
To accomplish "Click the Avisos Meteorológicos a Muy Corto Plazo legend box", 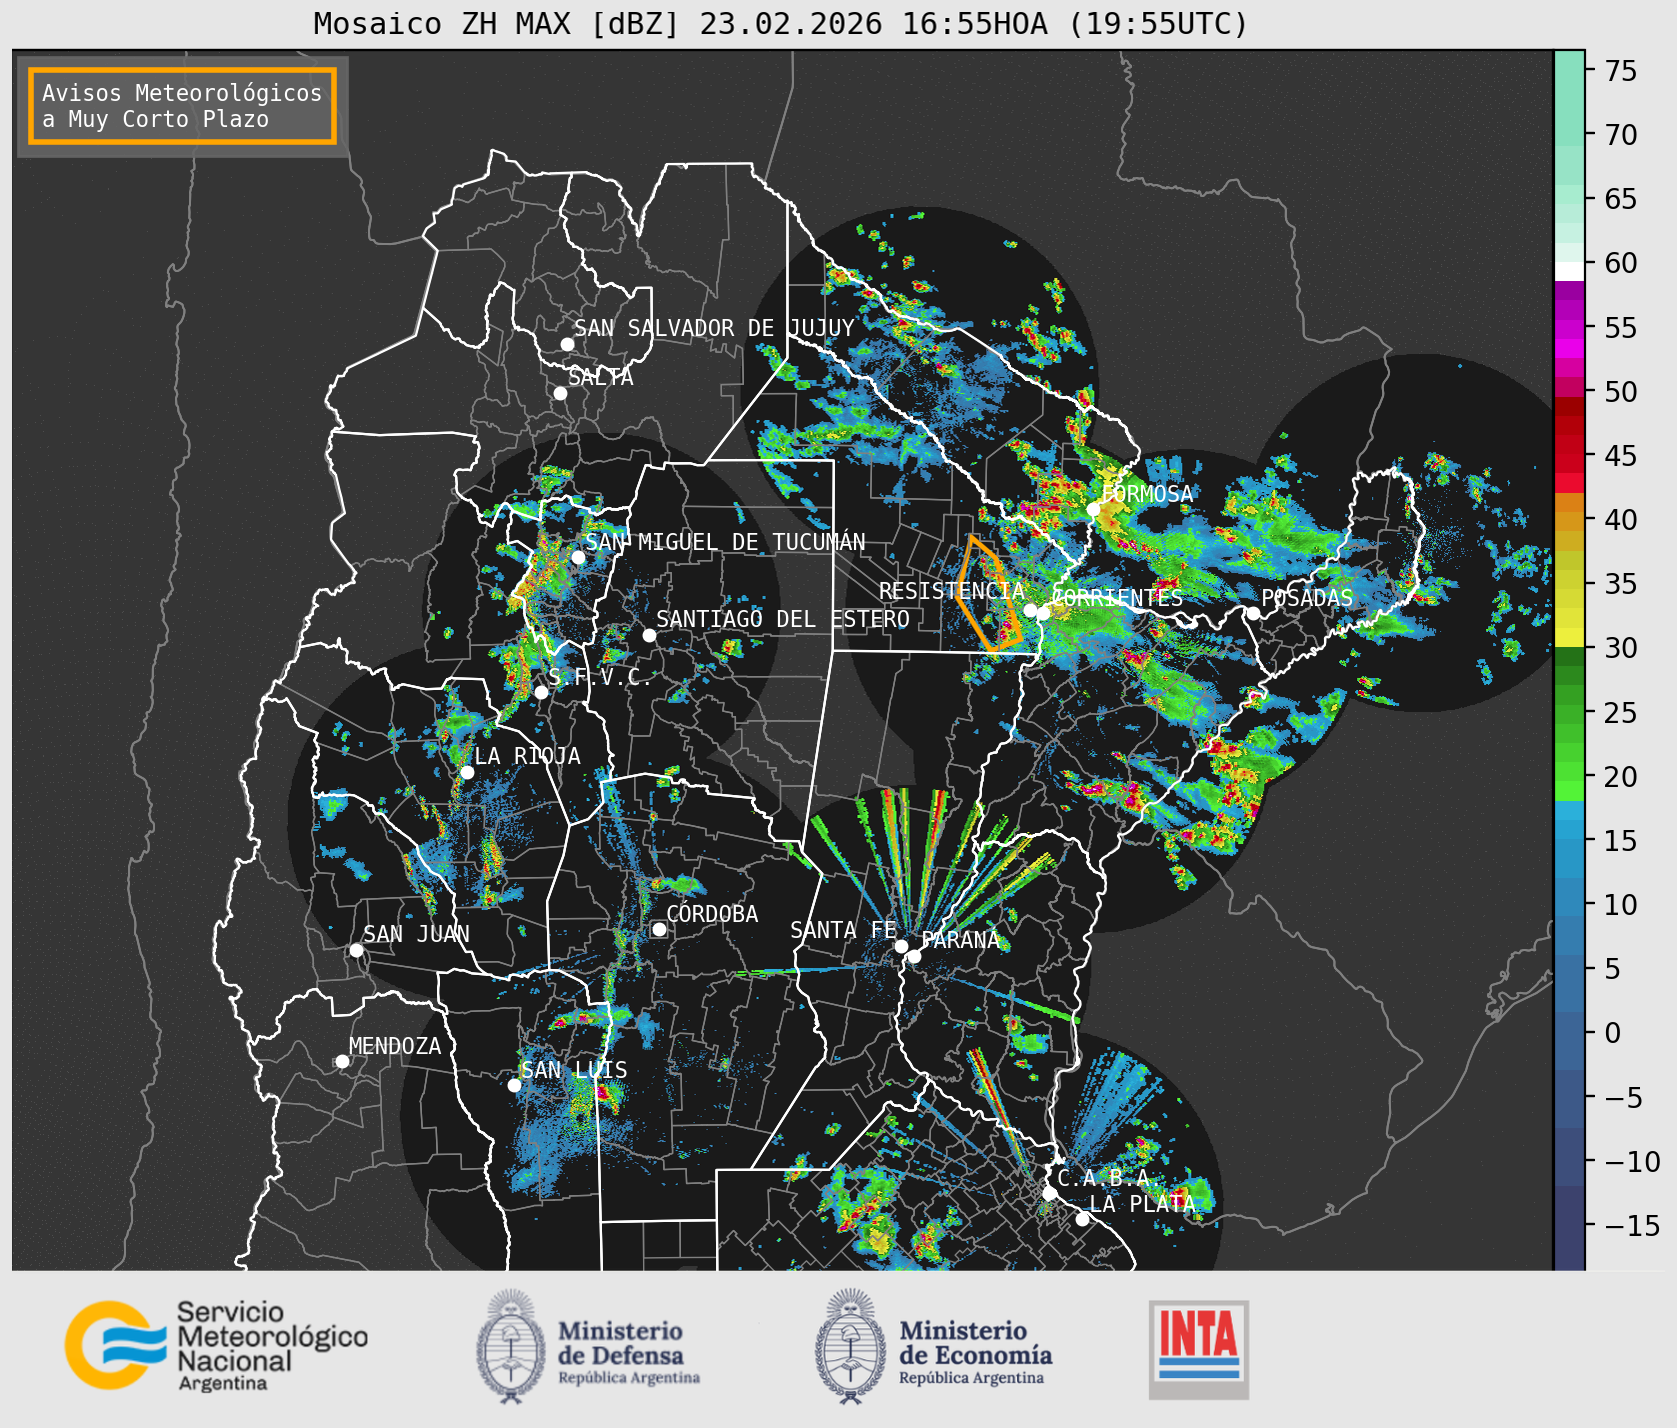I will click(182, 106).
